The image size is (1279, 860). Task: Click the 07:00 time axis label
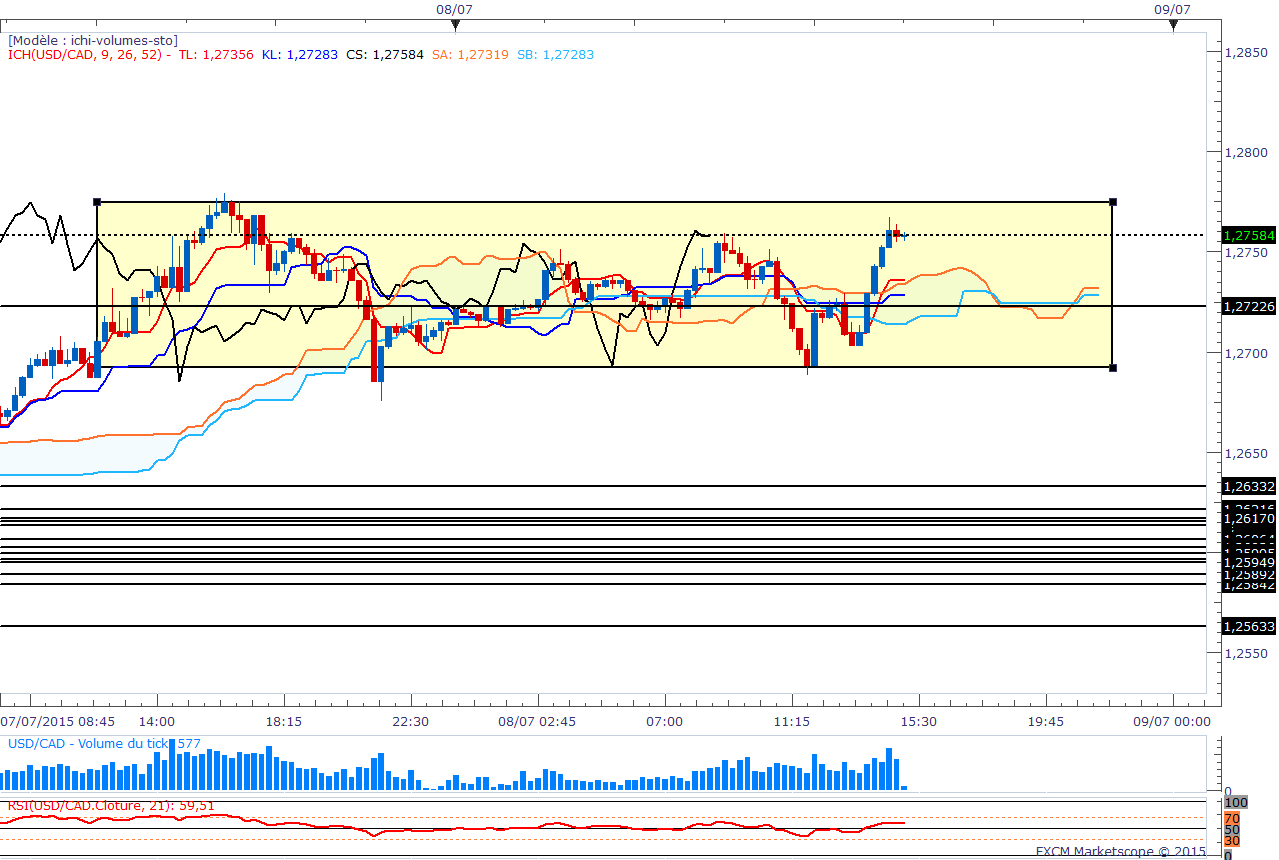[x=664, y=721]
